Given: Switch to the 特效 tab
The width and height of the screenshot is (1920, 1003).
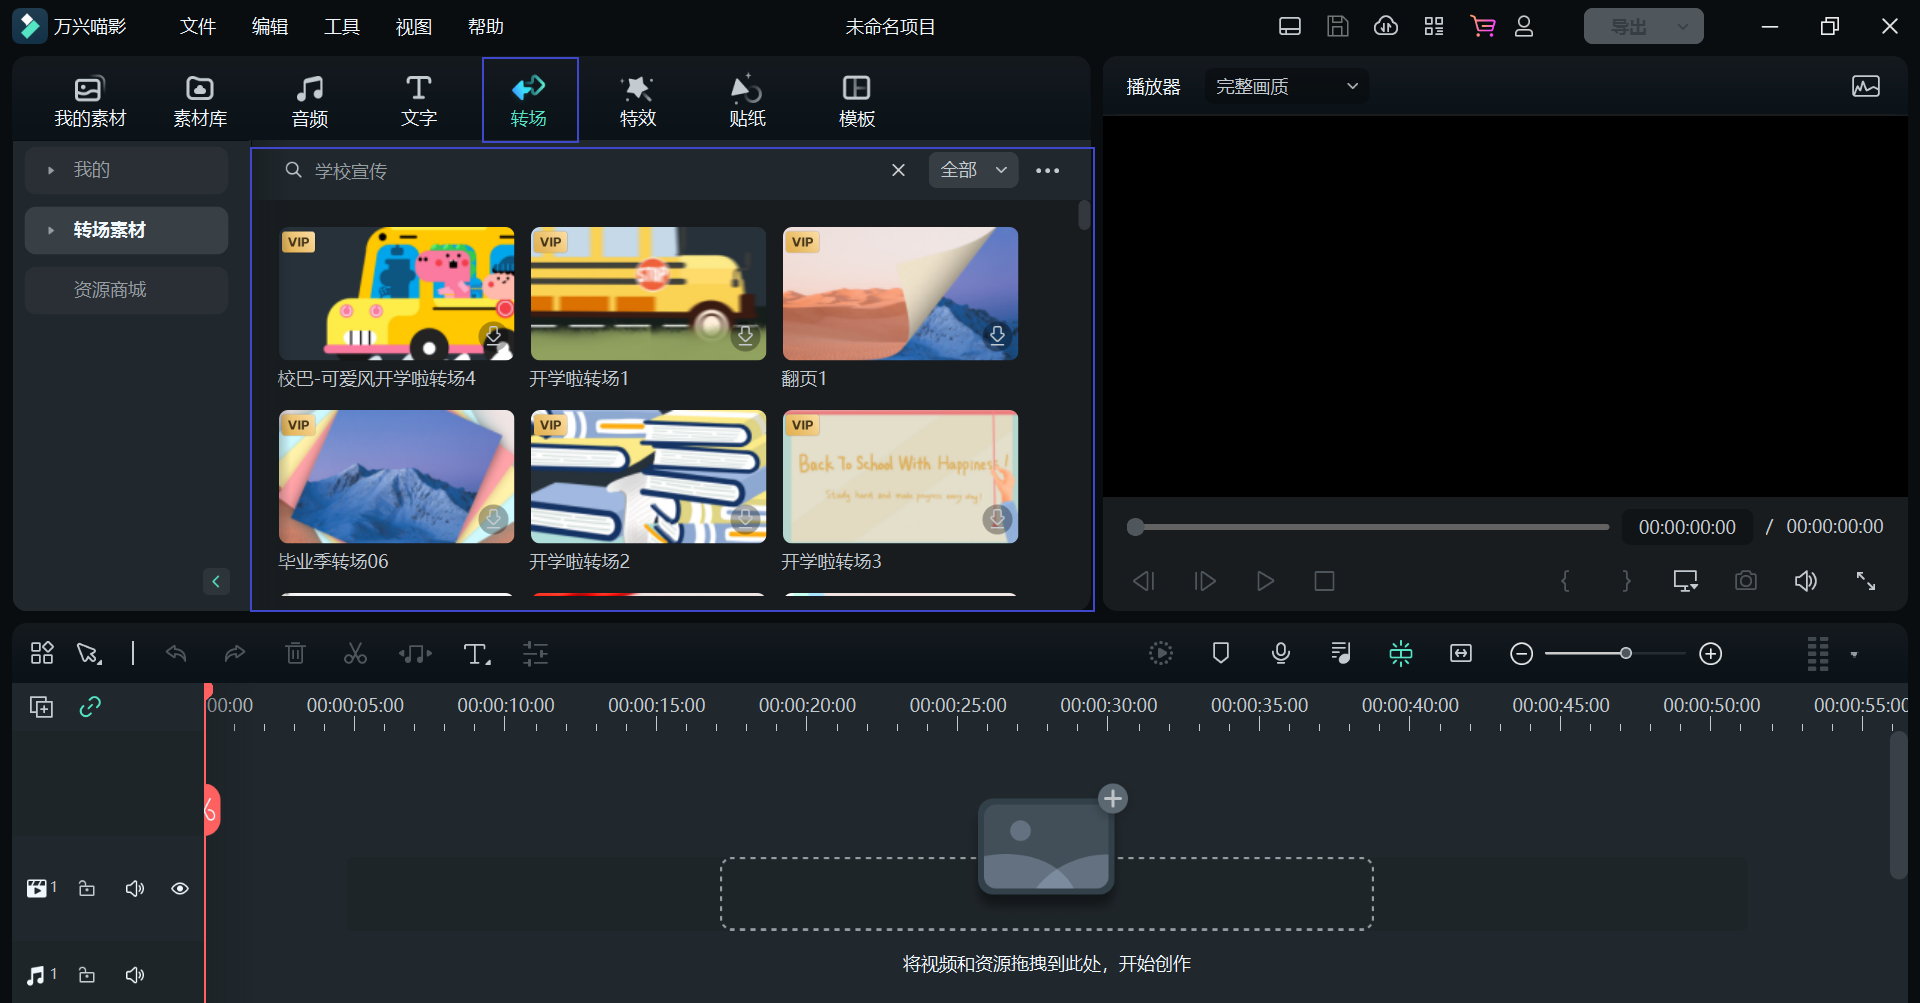Looking at the screenshot, I should tap(637, 101).
